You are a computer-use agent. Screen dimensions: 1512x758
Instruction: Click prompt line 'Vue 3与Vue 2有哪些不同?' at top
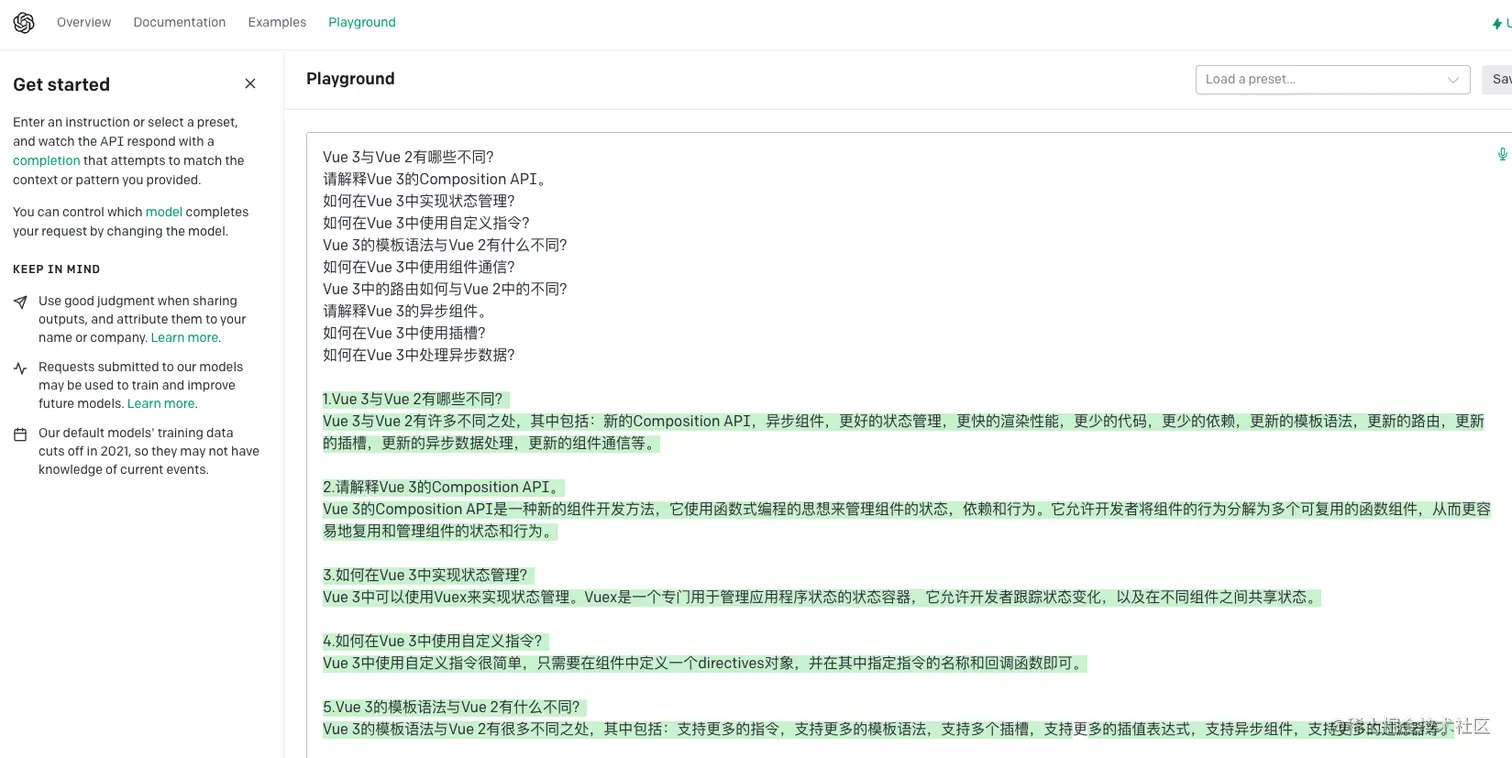(408, 157)
